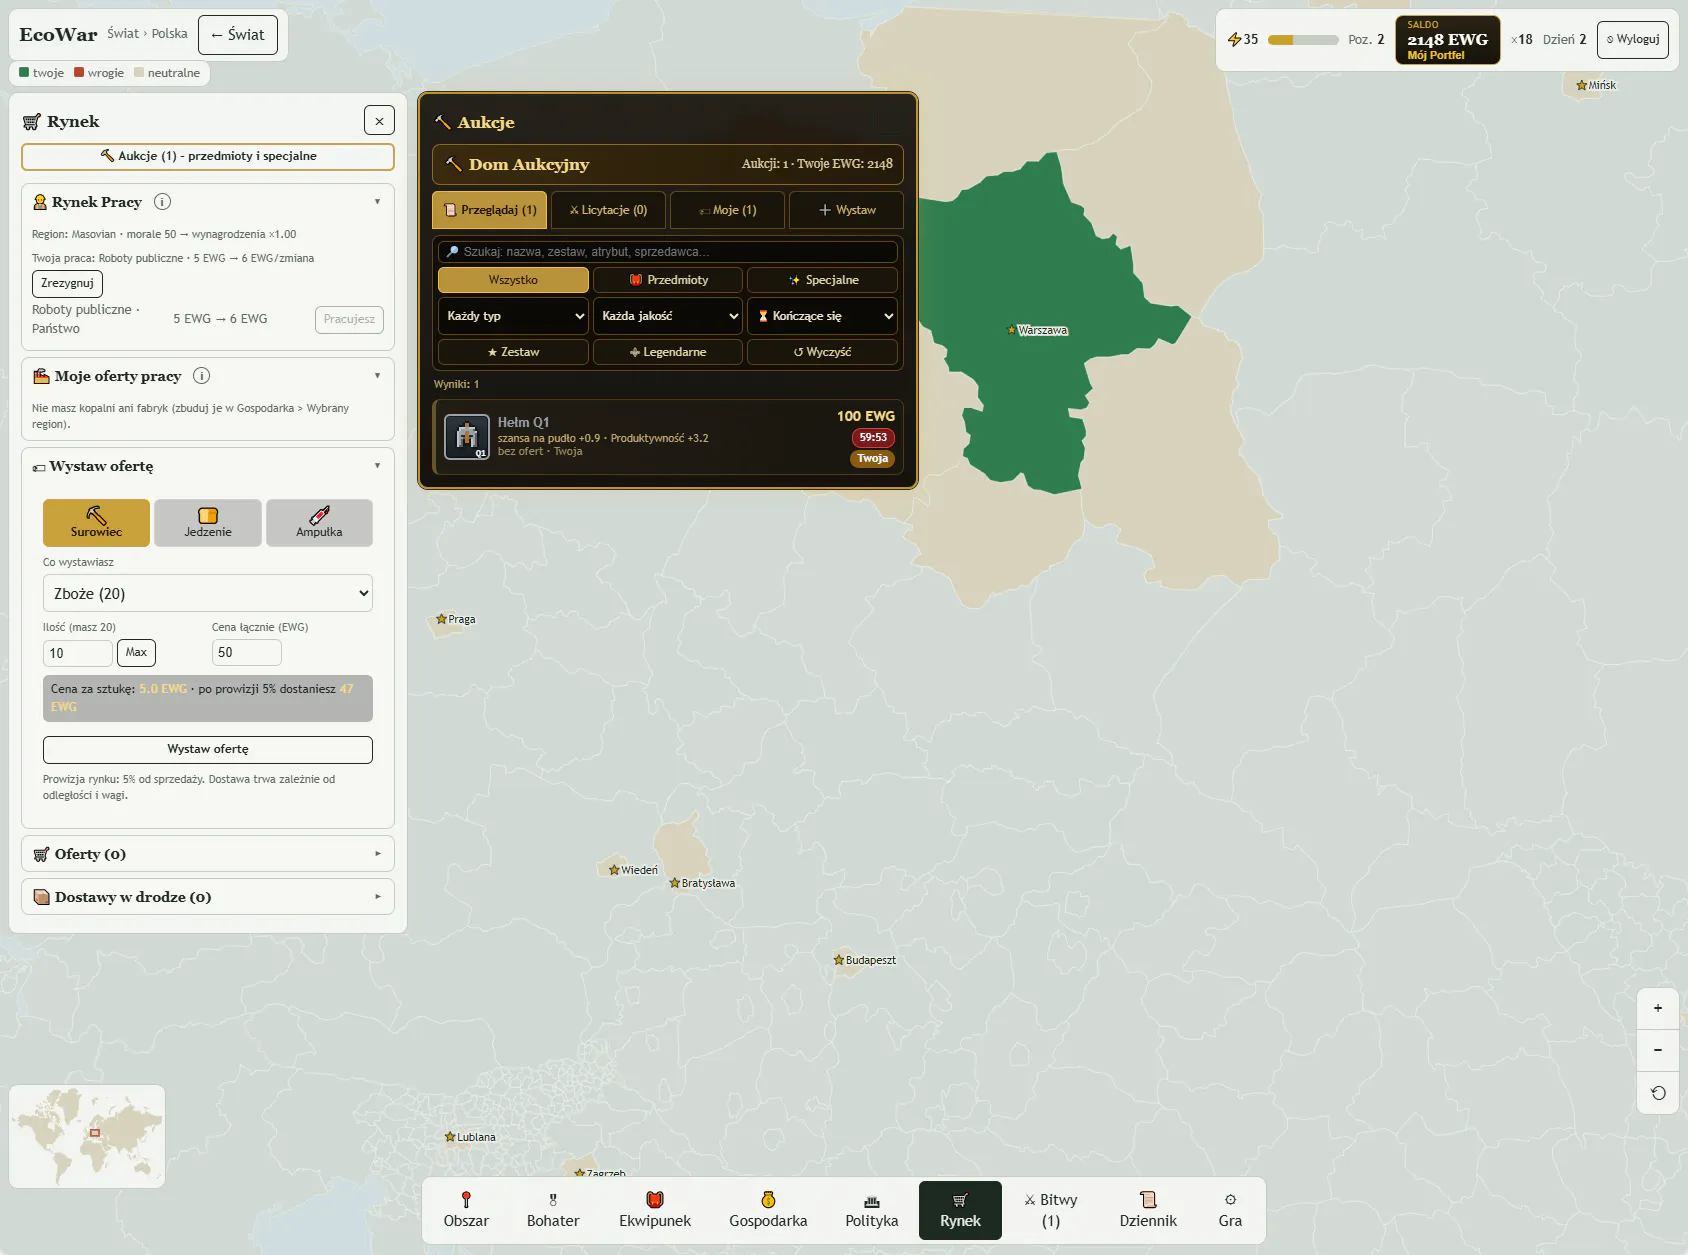Click the Cena łącznie price field
The image size is (1688, 1255).
247,653
